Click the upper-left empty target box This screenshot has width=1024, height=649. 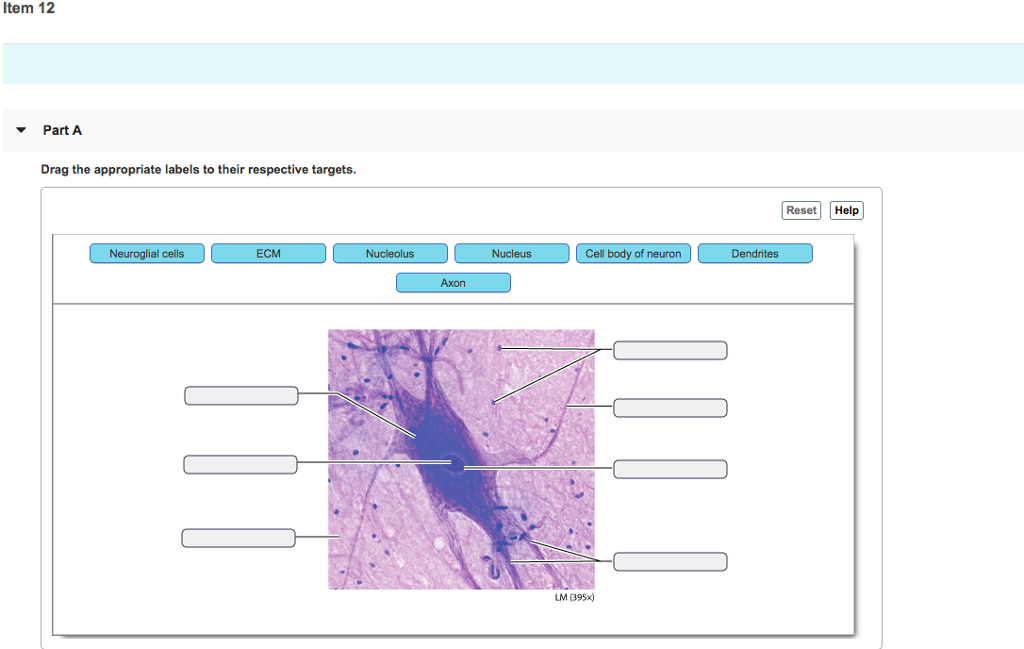click(x=241, y=396)
